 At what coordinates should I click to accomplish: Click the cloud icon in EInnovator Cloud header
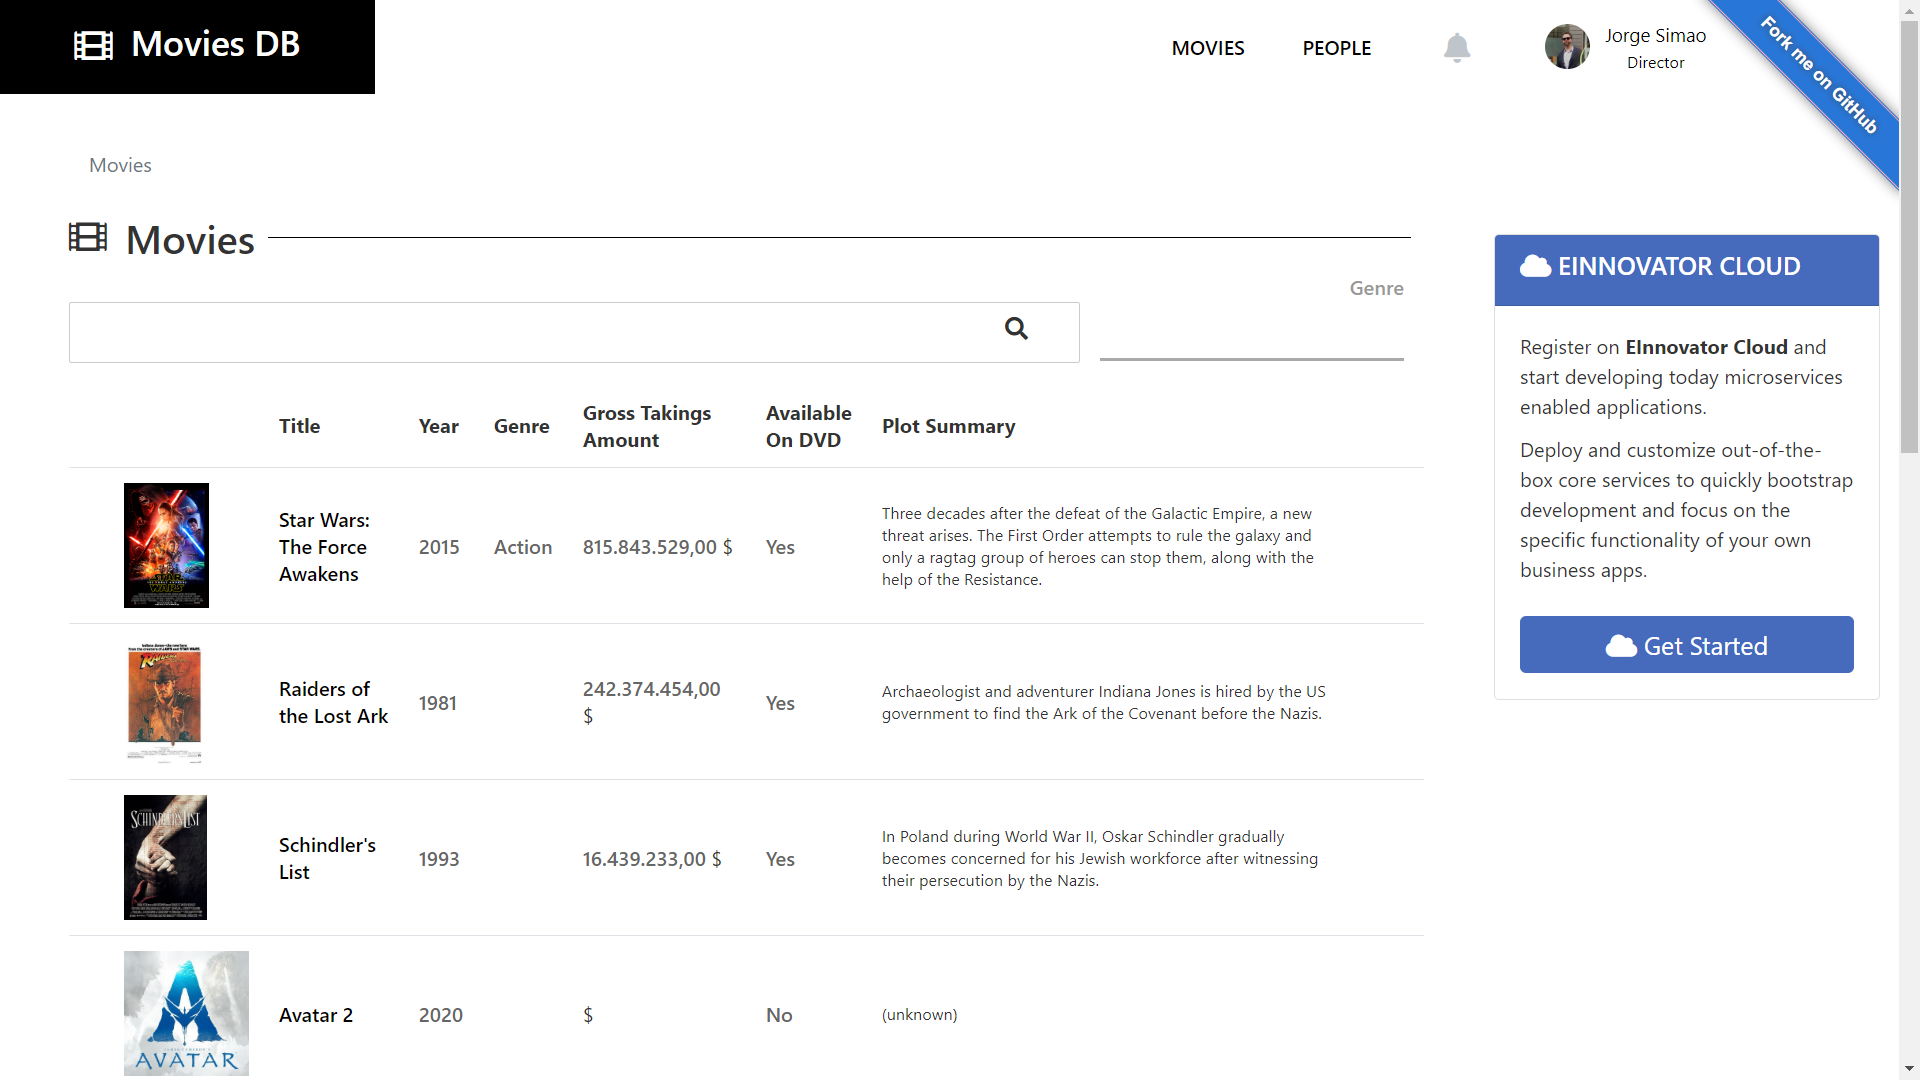pos(1535,266)
